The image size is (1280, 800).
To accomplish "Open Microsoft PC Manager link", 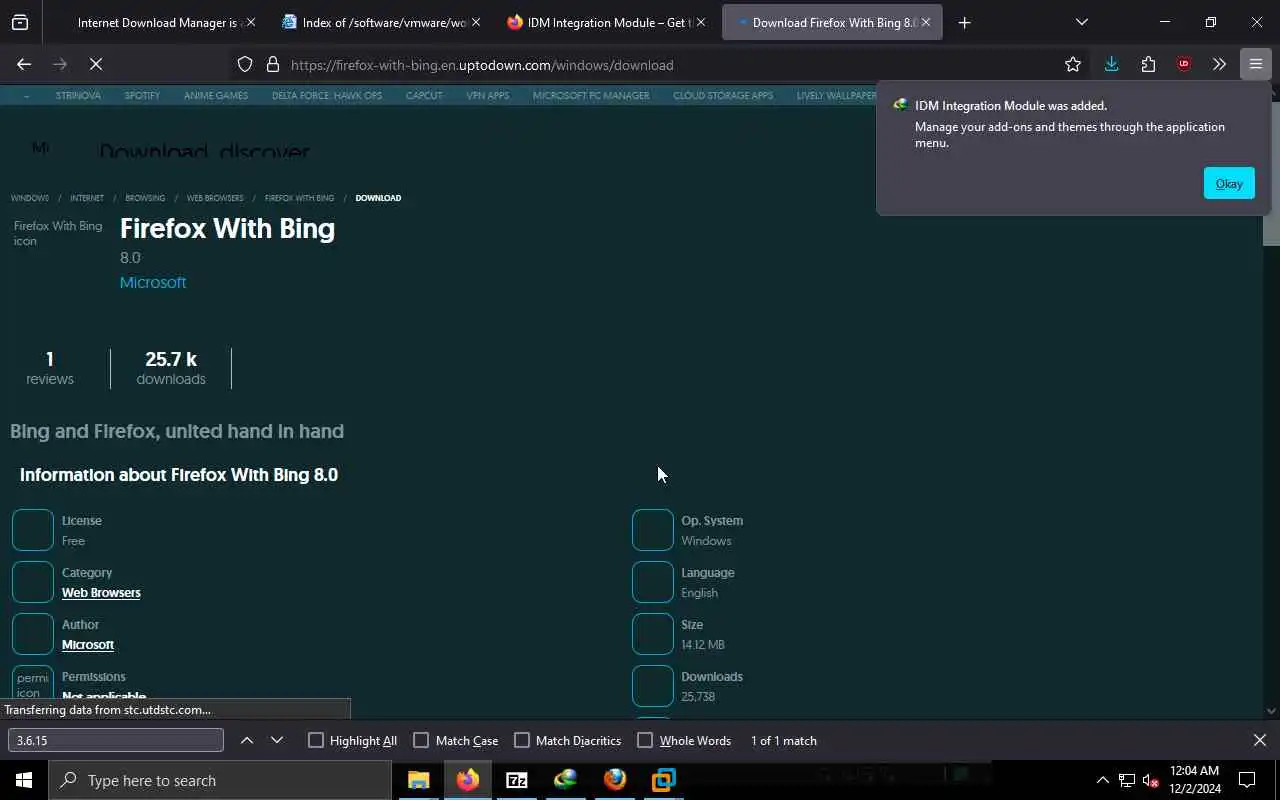I will tap(591, 96).
